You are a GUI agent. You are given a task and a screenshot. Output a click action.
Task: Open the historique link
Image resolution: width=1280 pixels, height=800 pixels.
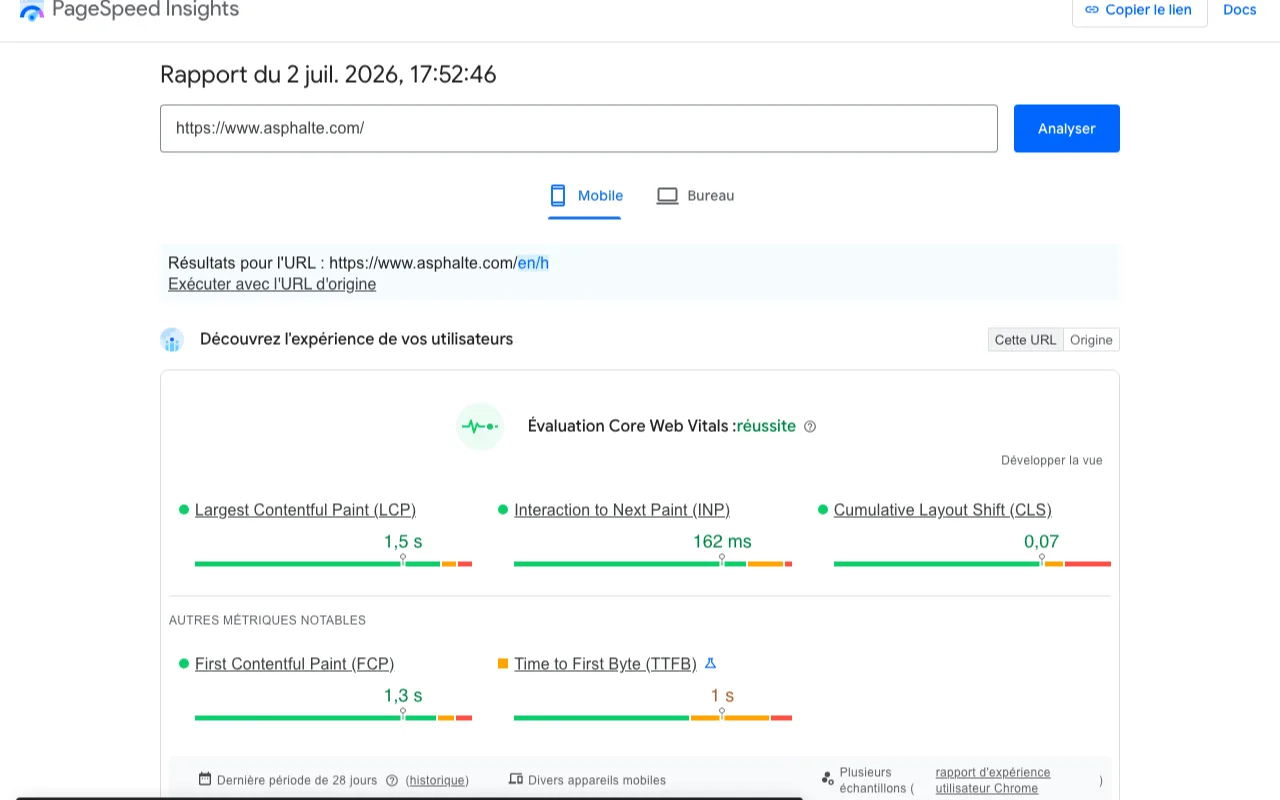[437, 780]
